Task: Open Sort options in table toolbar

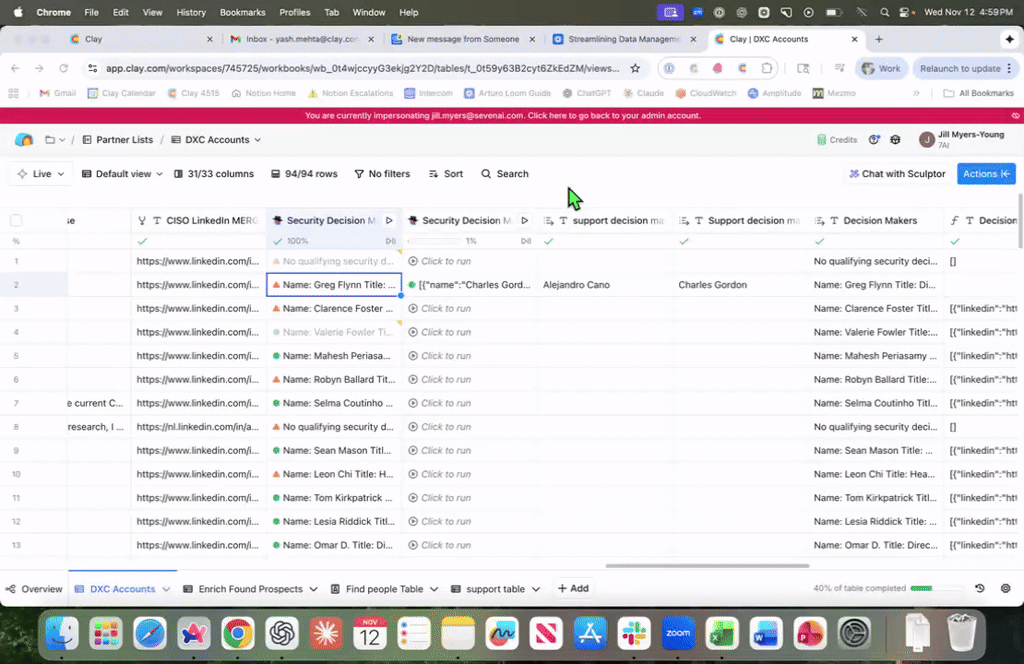Action: [x=446, y=174]
